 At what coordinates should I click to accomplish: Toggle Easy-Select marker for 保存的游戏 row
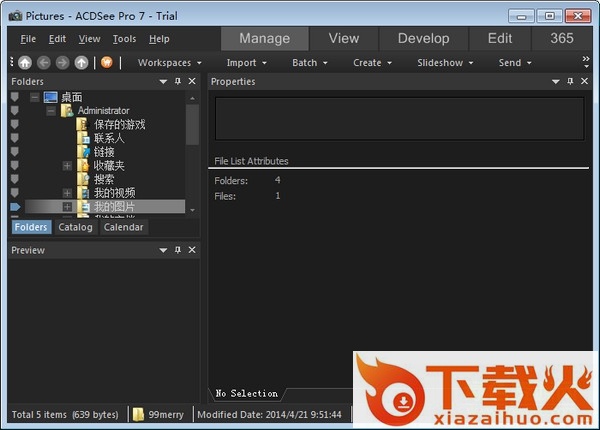click(15, 125)
